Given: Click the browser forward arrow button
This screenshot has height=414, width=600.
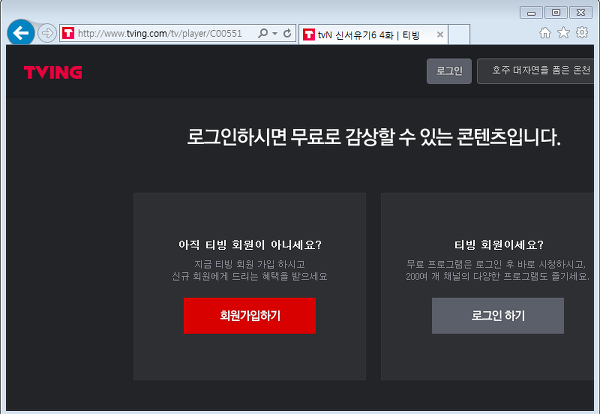Looking at the screenshot, I should pyautogui.click(x=47, y=33).
